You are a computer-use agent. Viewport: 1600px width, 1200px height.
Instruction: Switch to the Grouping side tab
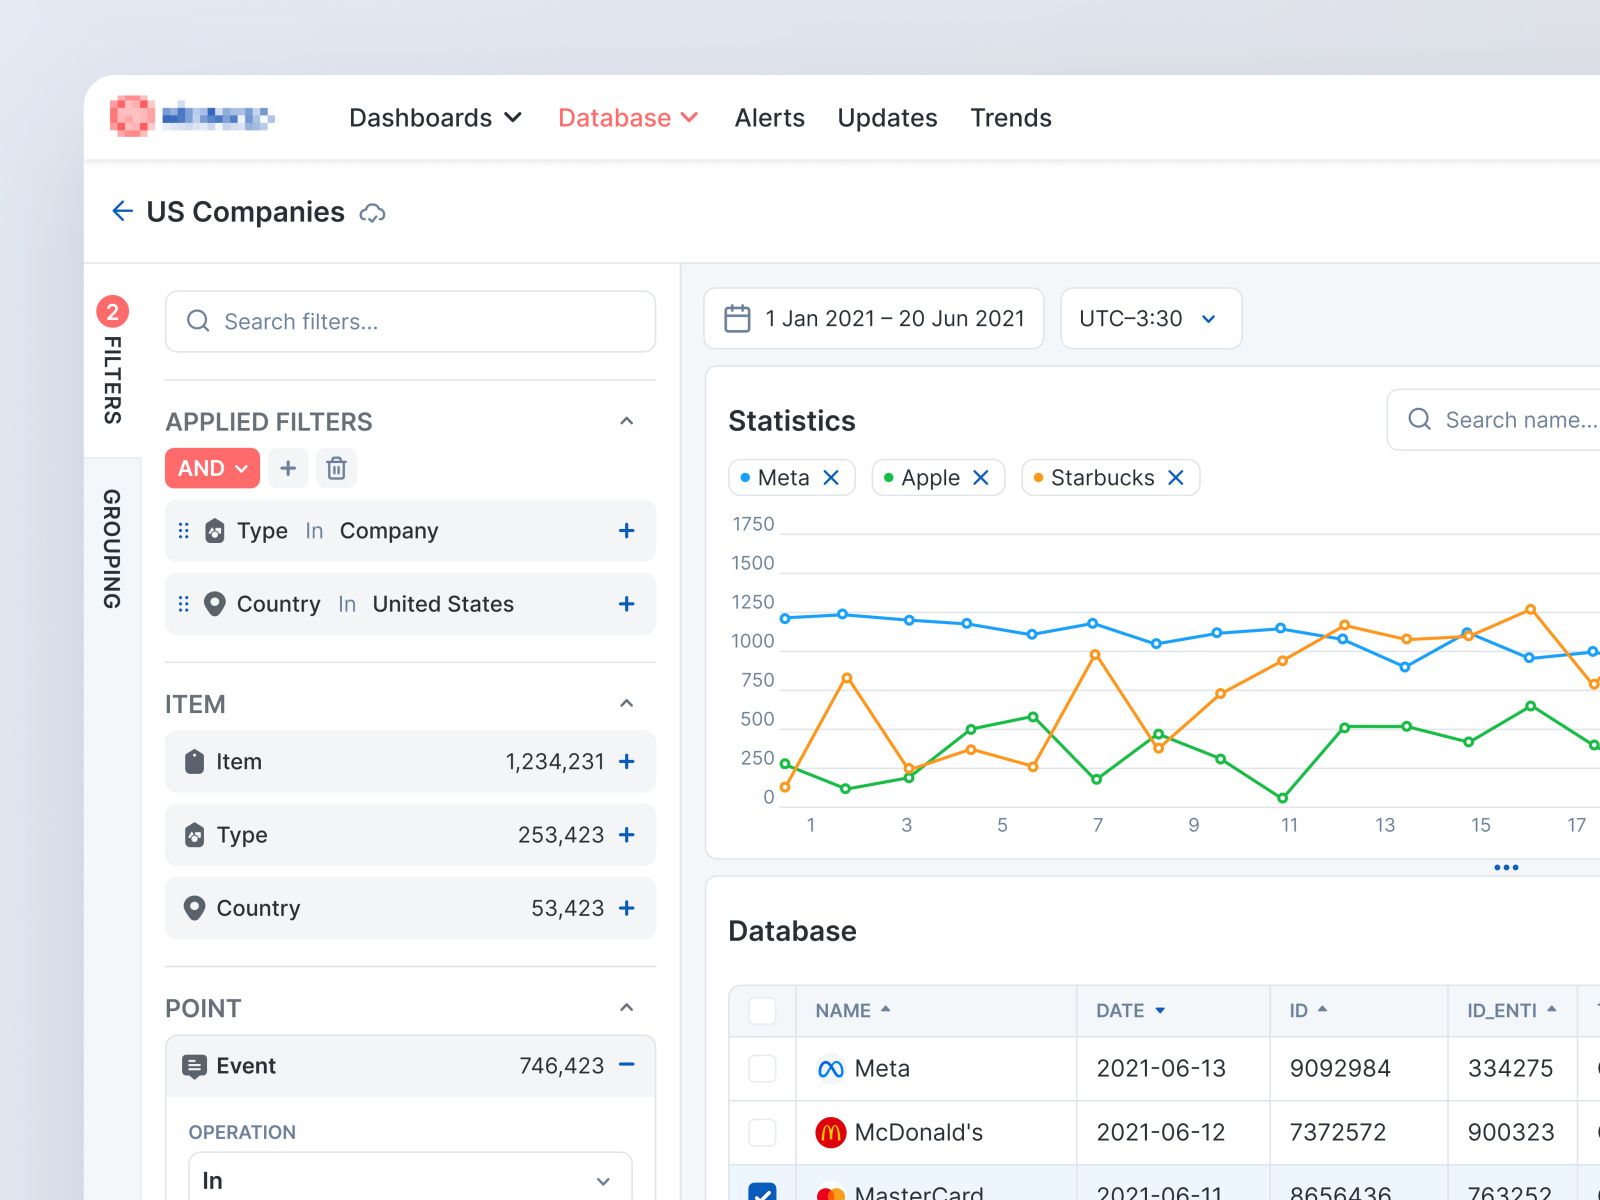(x=112, y=548)
